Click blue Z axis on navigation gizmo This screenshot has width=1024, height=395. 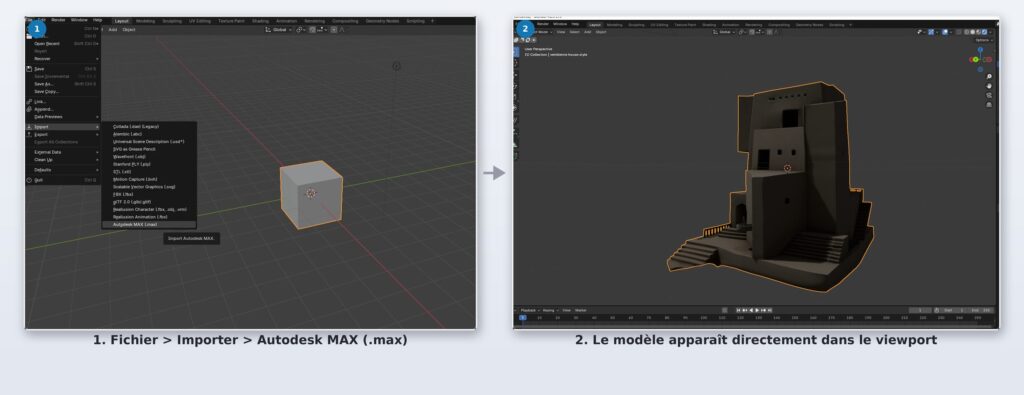click(x=980, y=50)
